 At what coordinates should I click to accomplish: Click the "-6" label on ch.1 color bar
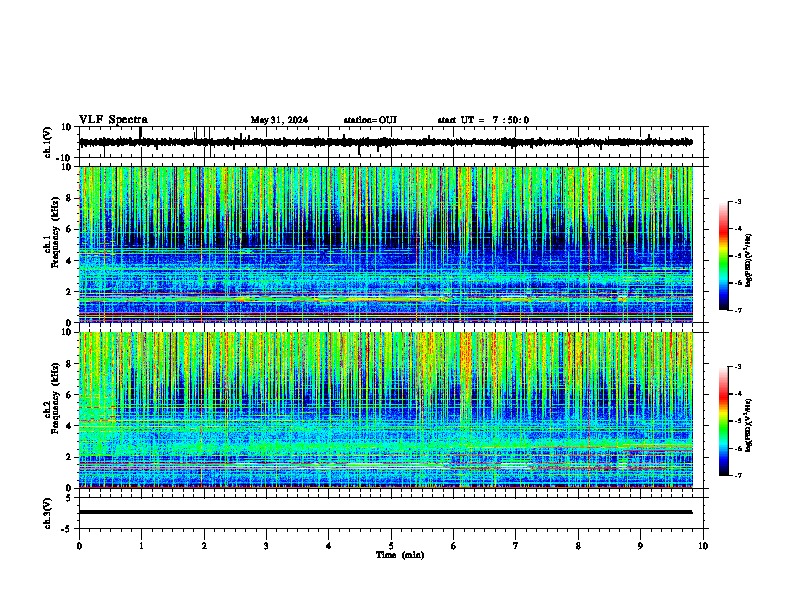737,283
